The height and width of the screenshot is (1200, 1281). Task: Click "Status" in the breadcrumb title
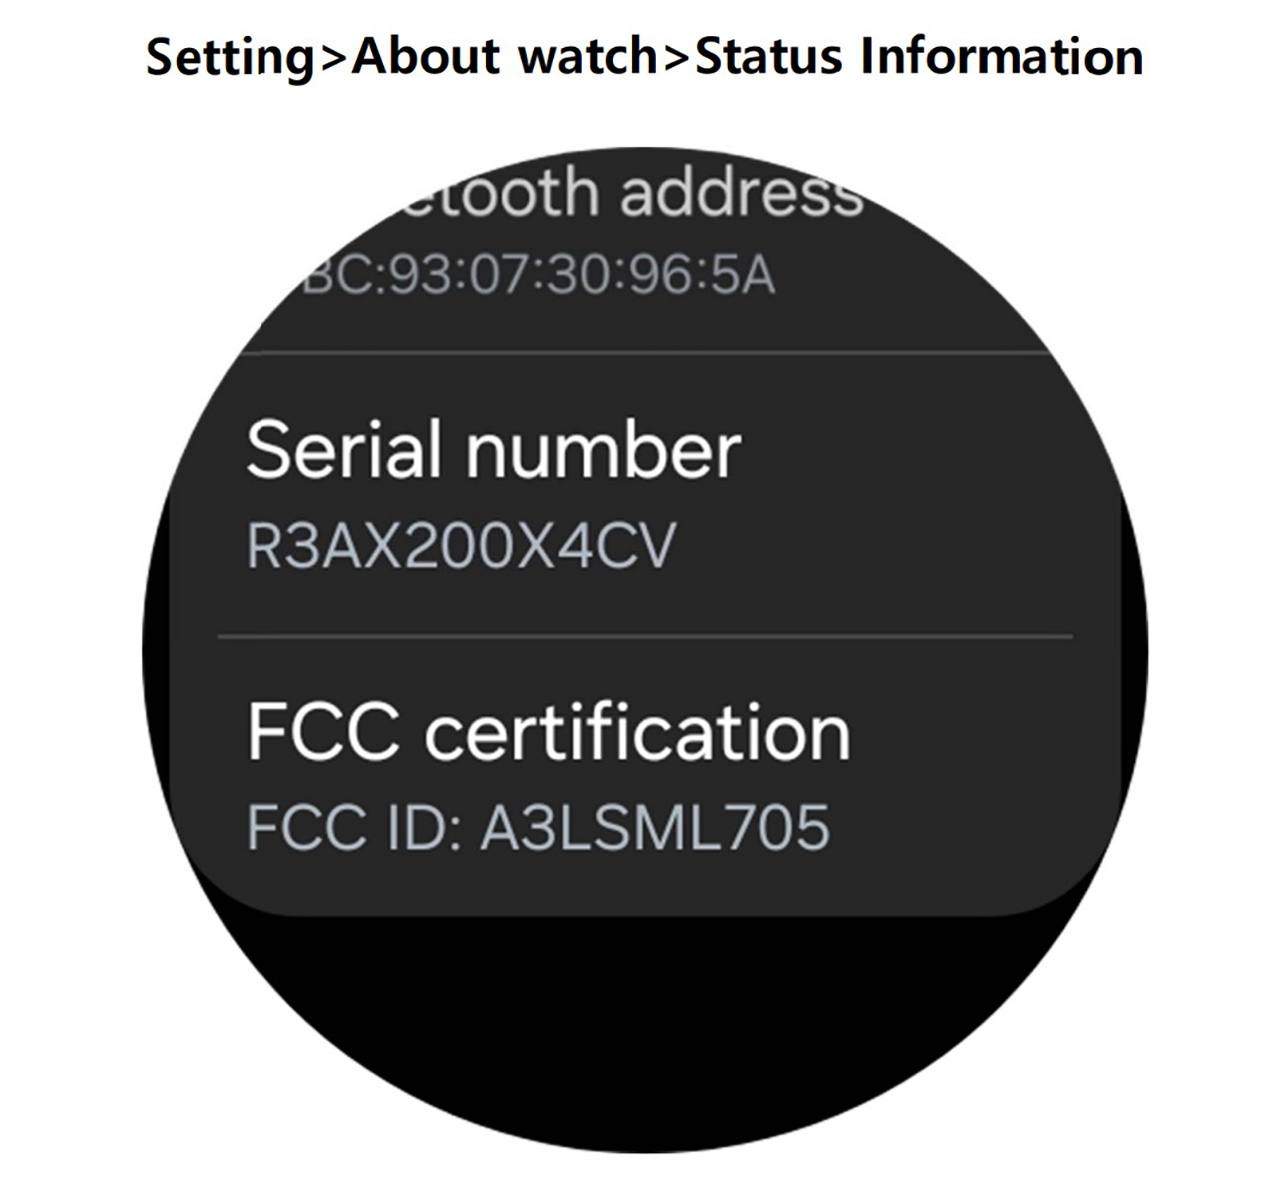pos(768,57)
